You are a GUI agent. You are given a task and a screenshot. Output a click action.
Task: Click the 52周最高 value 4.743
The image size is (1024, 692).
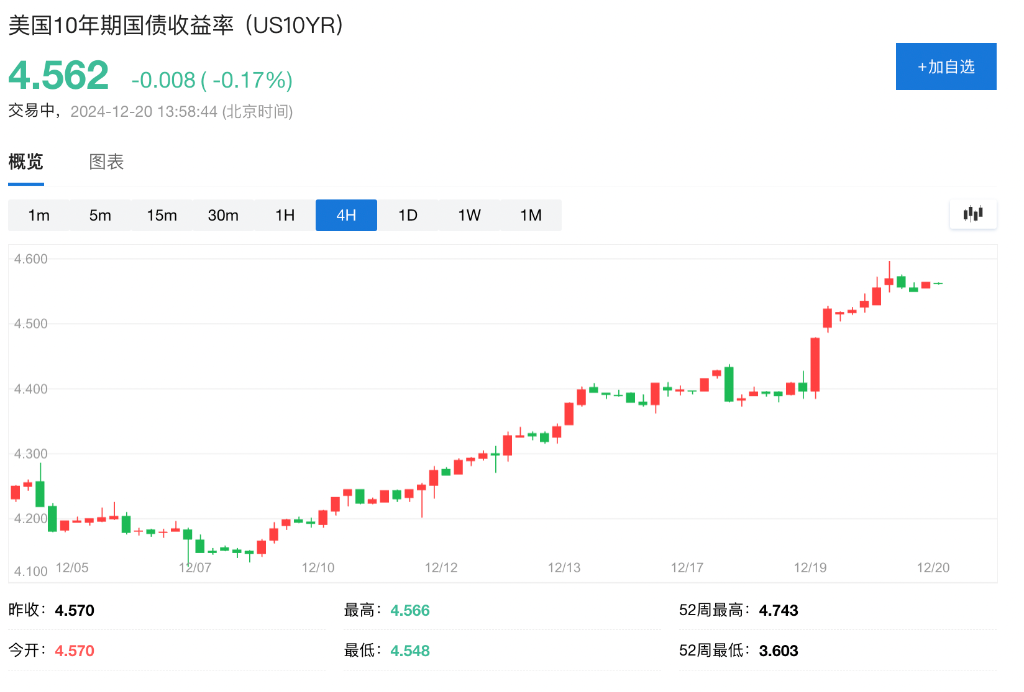pyautogui.click(x=778, y=609)
